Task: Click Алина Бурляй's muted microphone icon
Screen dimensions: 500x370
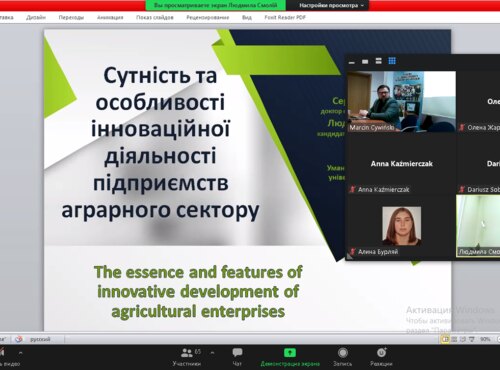Action: pos(352,251)
